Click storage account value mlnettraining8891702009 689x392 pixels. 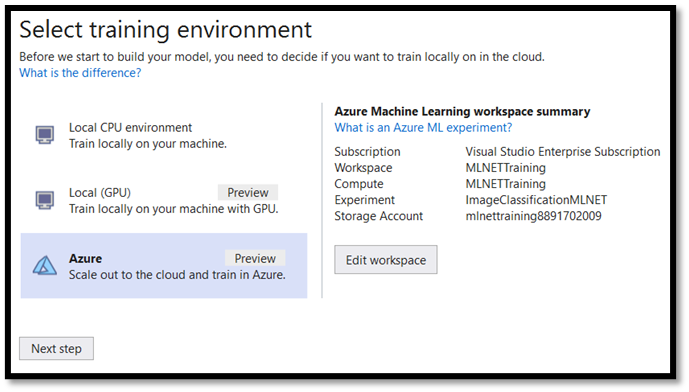533,216
